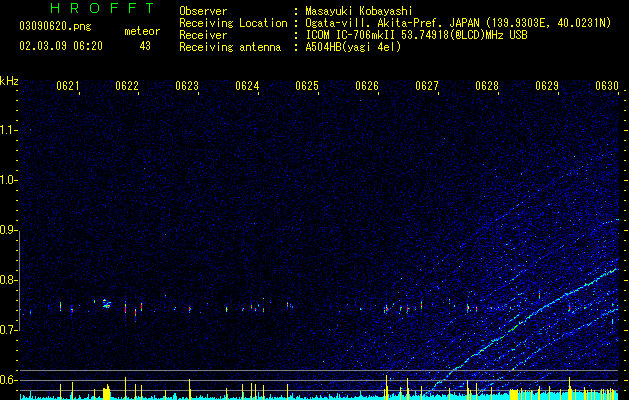Click the HROFFT title text

point(102,8)
